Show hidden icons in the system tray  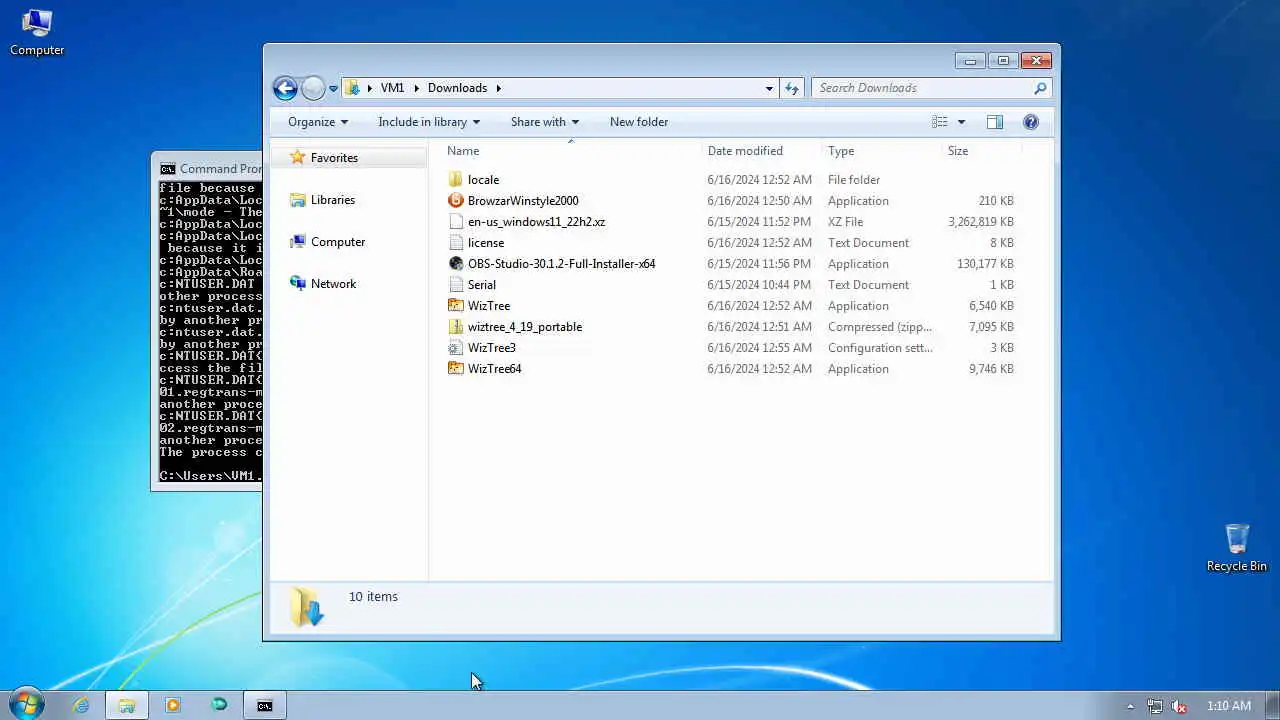coord(1130,706)
